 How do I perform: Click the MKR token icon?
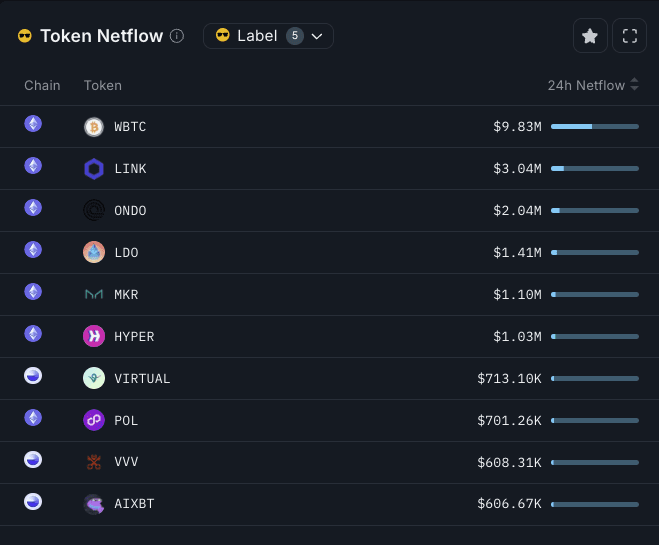pos(94,295)
